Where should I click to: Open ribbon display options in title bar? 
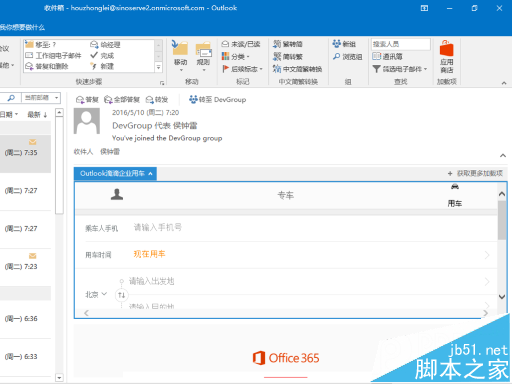pos(424,8)
